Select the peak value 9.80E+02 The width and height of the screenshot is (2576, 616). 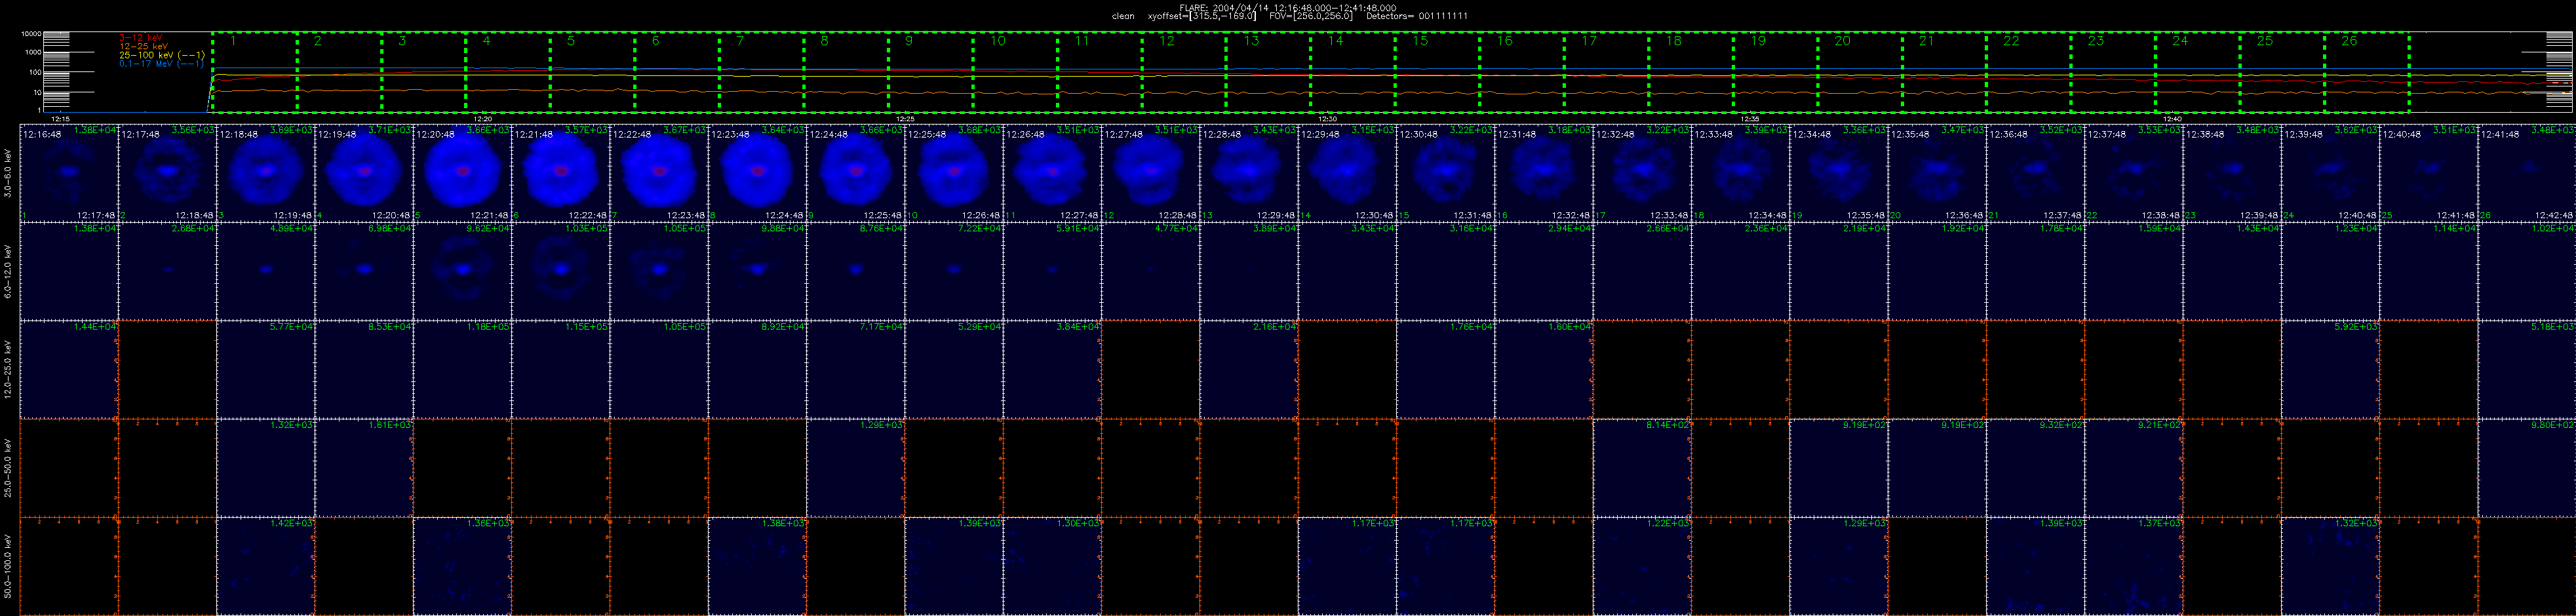tap(2553, 425)
